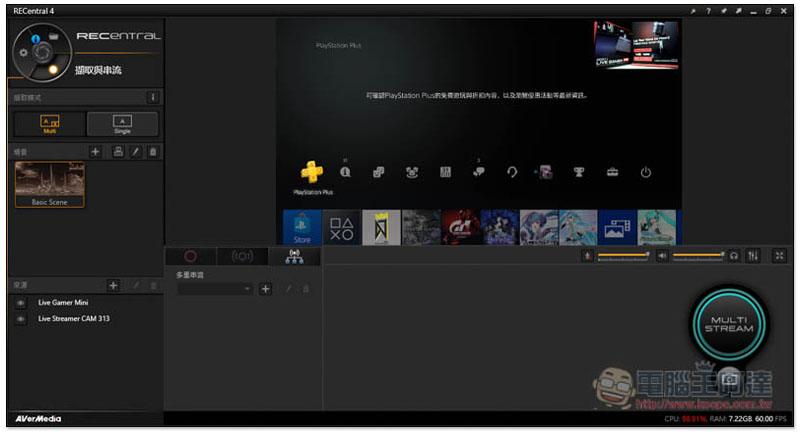Select Multi capture mode
The width and height of the screenshot is (800, 432).
49,123
